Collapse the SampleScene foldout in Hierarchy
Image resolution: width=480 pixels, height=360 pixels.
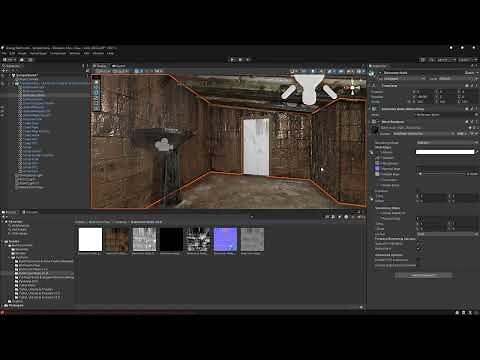coord(10,75)
